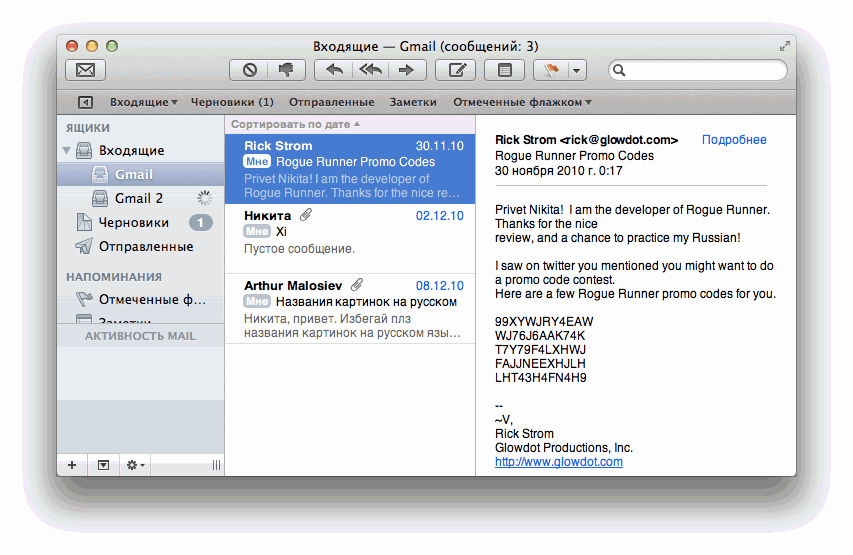Image resolution: width=853 pixels, height=555 pixels.
Task: Click attachment paperclip on Arthur Malosiev message
Action: (357, 285)
